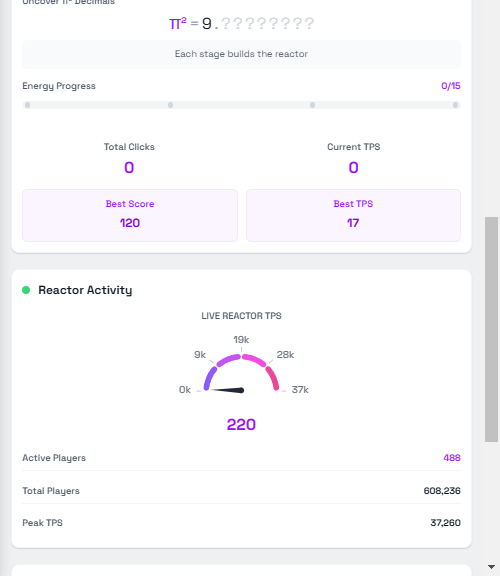Image resolution: width=500 pixels, height=576 pixels.
Task: Click the 19k gauge tick label
Action: tap(241, 340)
